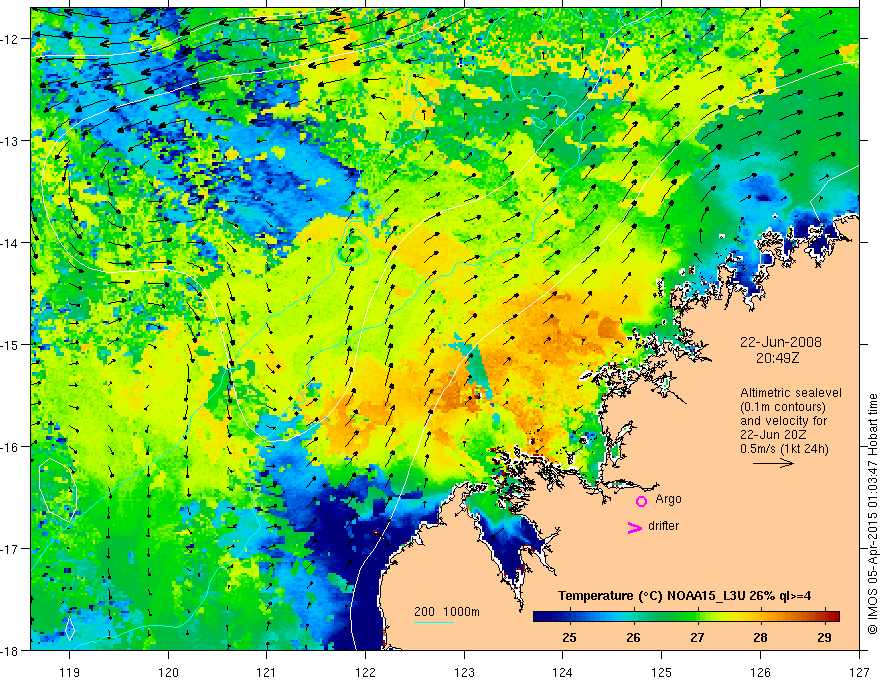Click the latitude label -15
This screenshot has height=680, width=880.
[x=10, y=345]
